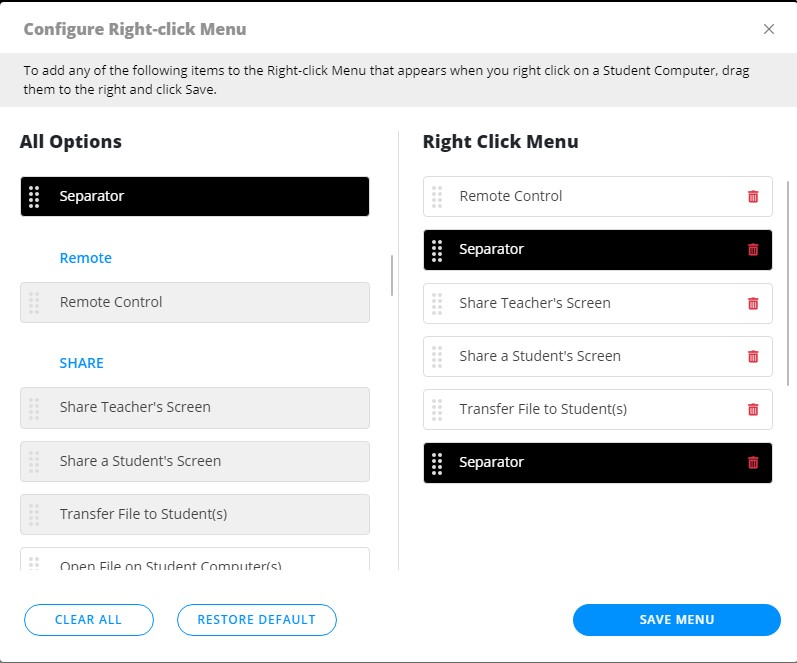Click Open File on Student Computer(s) option
Screen dimensions: 797x663
pyautogui.click(x=195, y=562)
